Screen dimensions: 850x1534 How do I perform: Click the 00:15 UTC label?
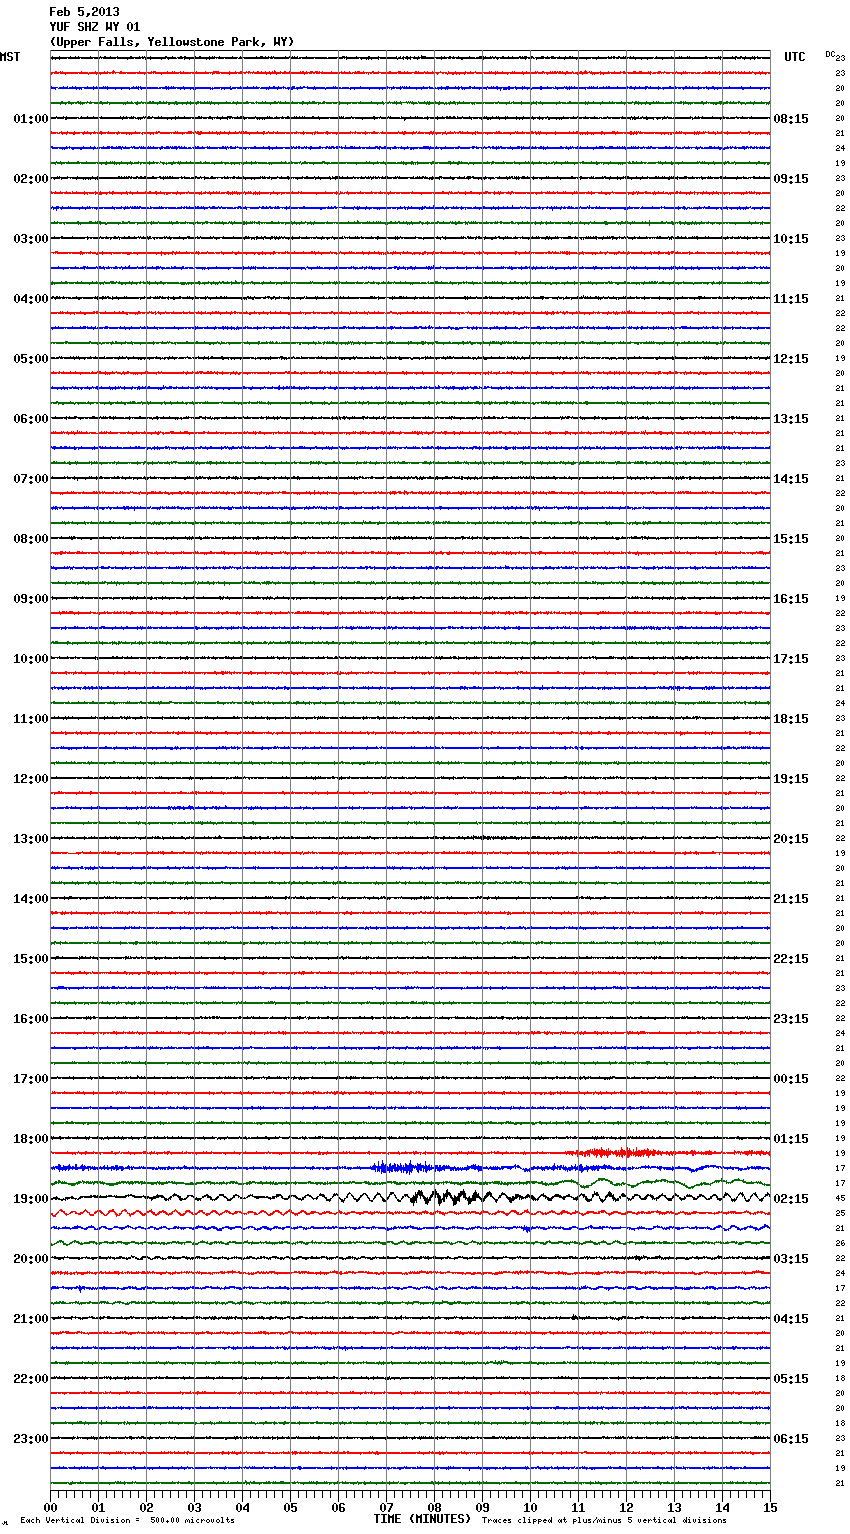[791, 1079]
